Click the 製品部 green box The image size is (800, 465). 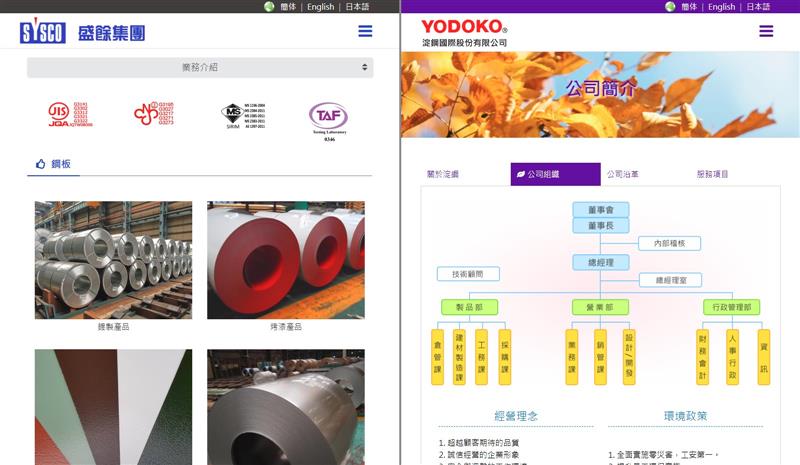(x=469, y=307)
